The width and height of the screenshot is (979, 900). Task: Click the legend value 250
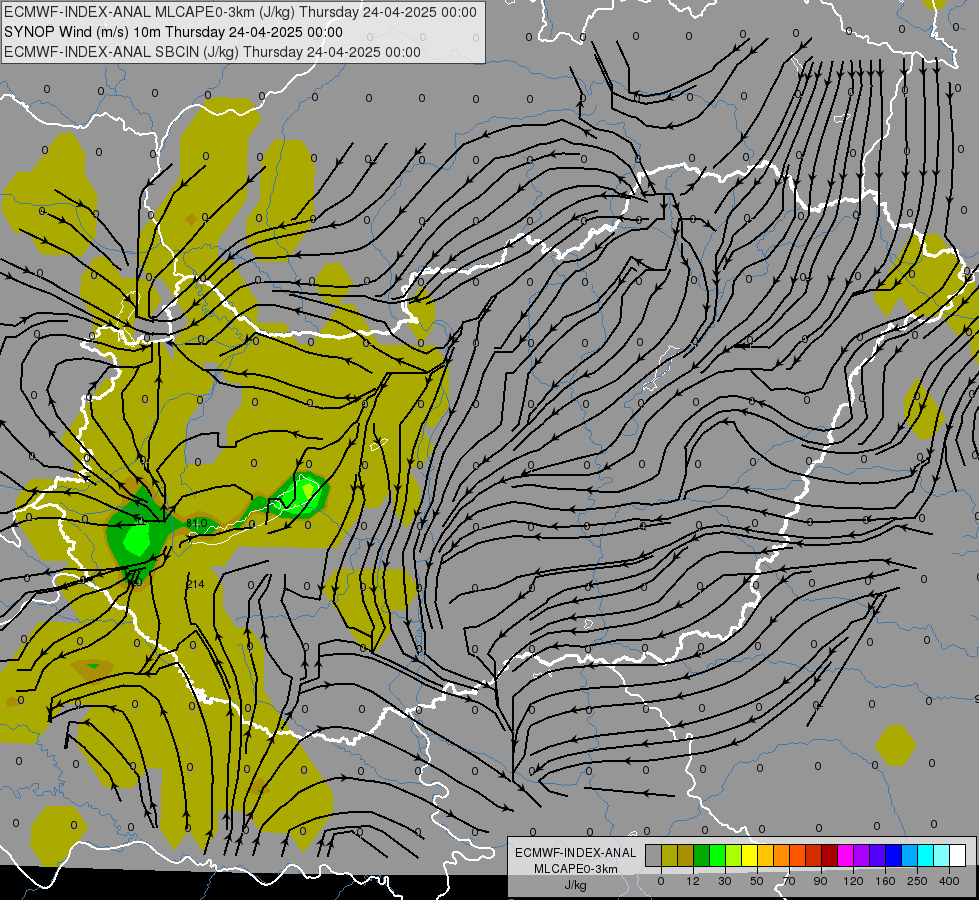(917, 881)
